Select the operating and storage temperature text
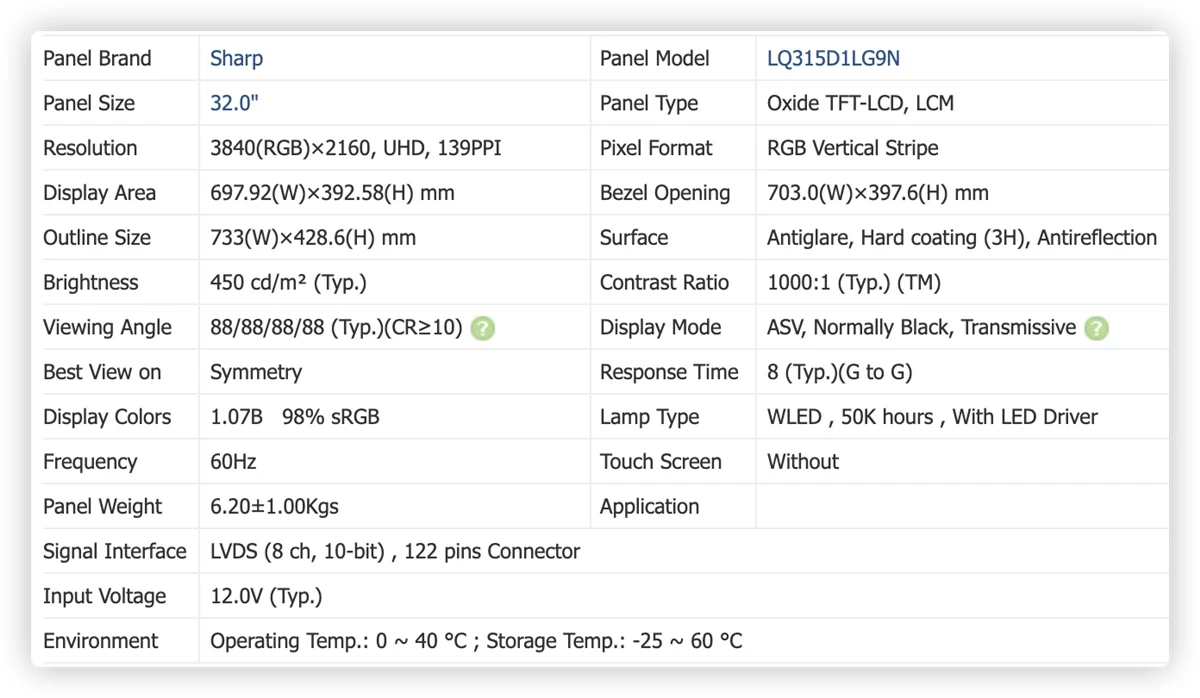Screen dimensions: 1200x698 point(476,641)
